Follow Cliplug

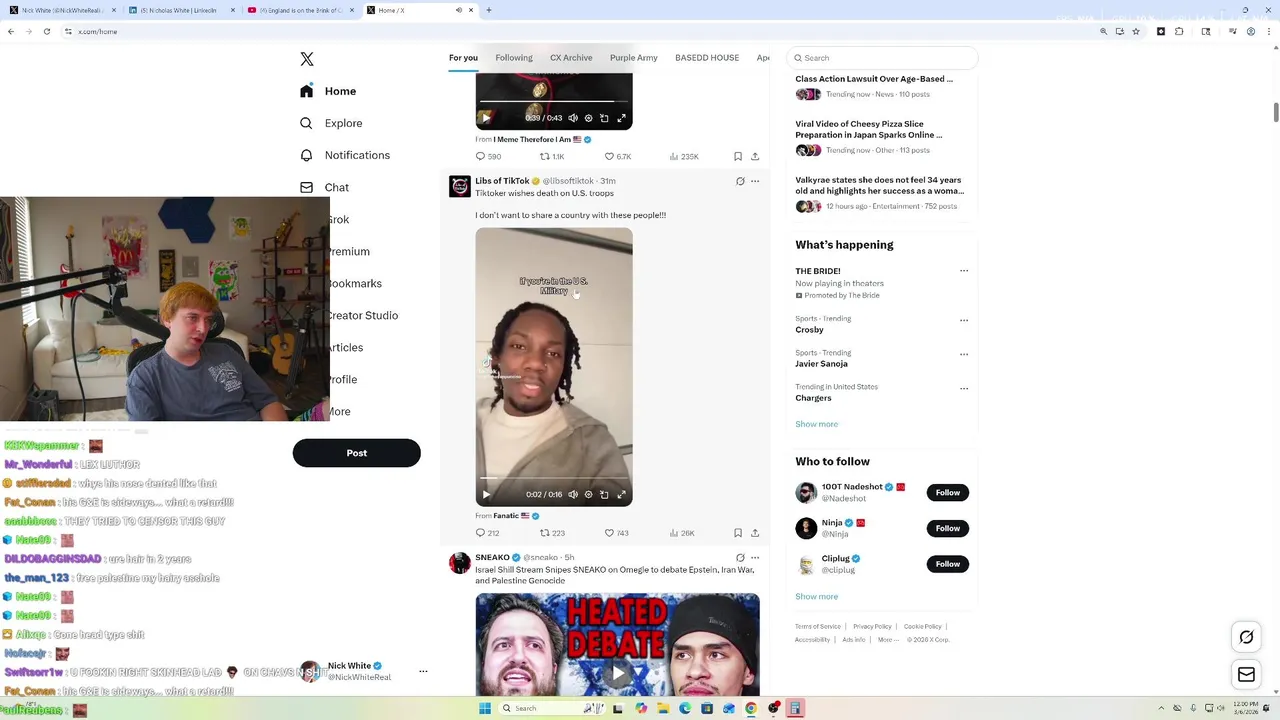pyautogui.click(x=948, y=564)
